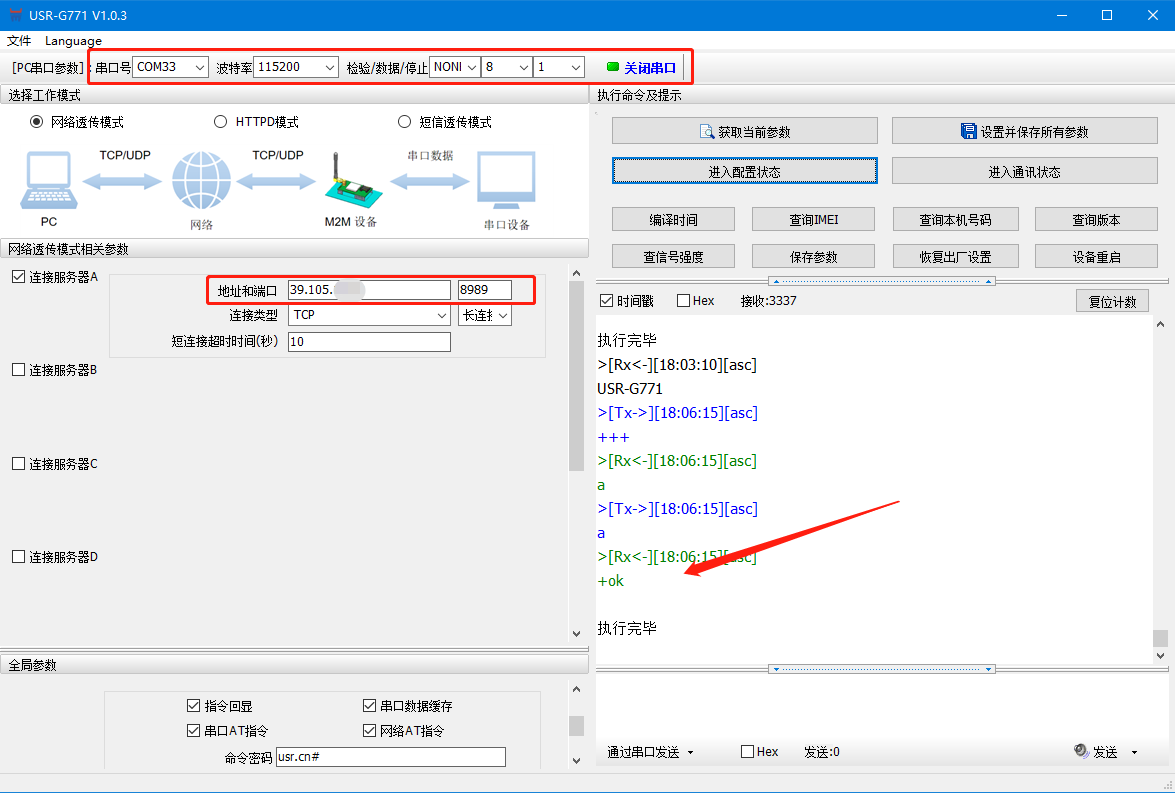1175x793 pixels.
Task: Click the green close serial port icon
Action: (x=613, y=68)
